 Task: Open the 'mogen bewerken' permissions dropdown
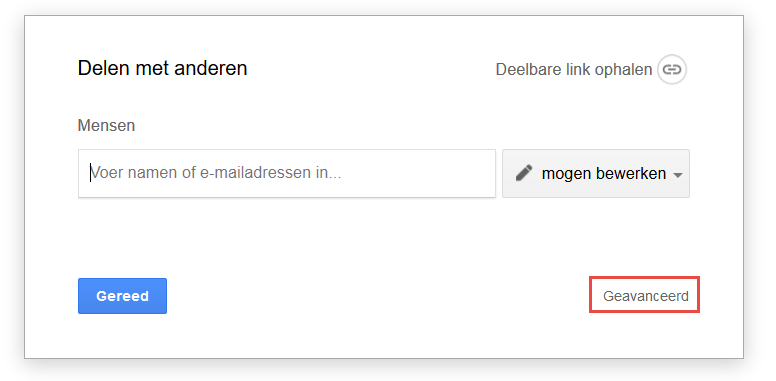(596, 174)
